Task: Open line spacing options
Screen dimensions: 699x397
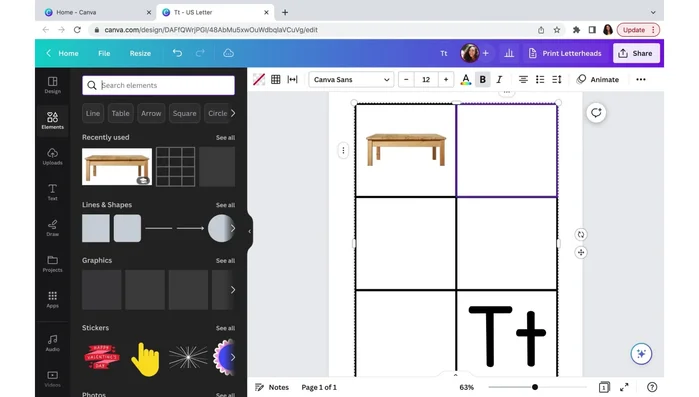Action: [x=557, y=79]
